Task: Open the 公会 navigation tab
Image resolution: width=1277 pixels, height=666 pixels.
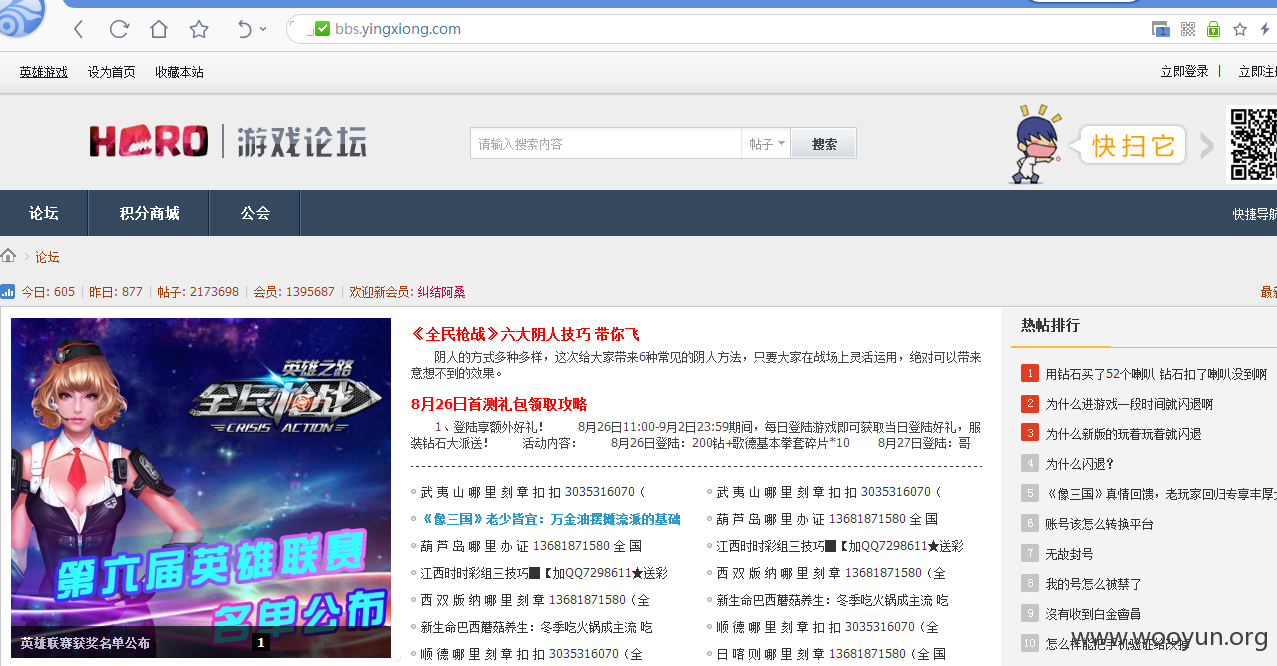Action: coord(255,213)
